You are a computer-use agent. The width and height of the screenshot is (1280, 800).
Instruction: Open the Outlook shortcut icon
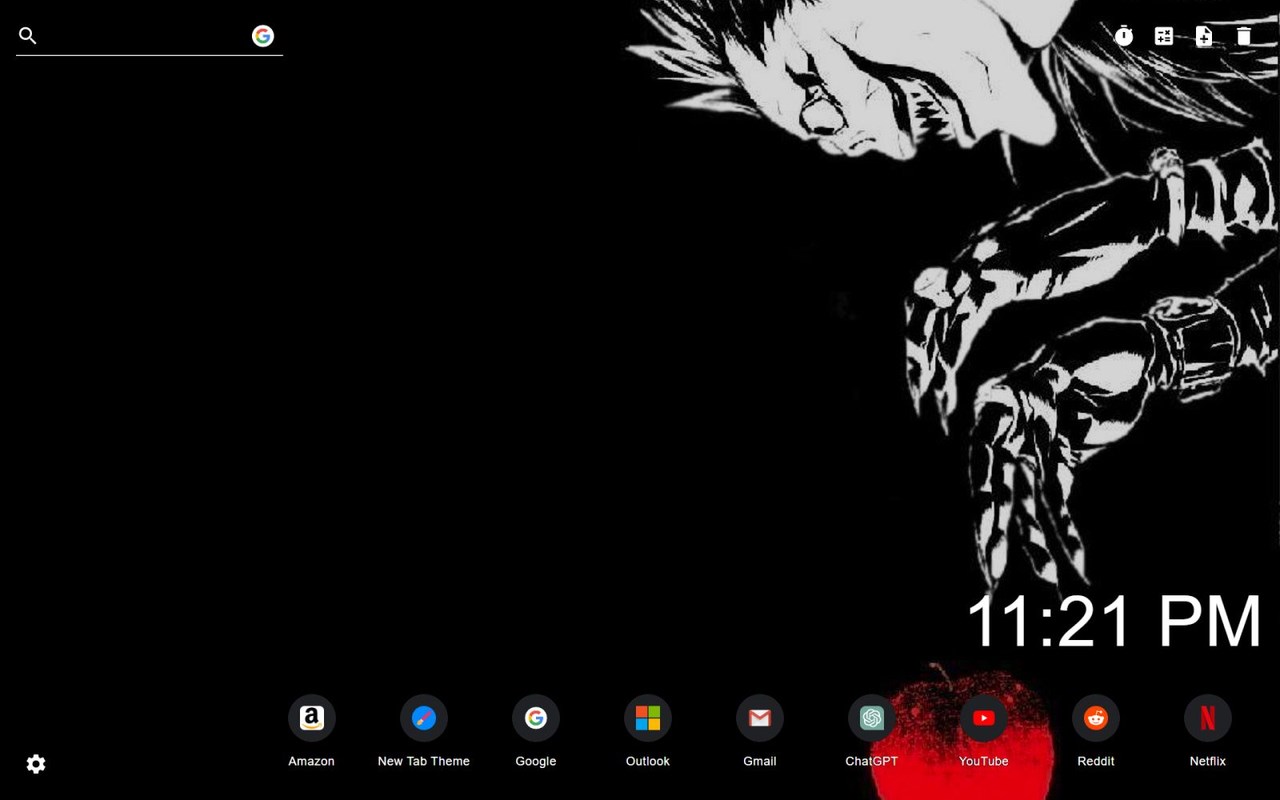pyautogui.click(x=648, y=718)
